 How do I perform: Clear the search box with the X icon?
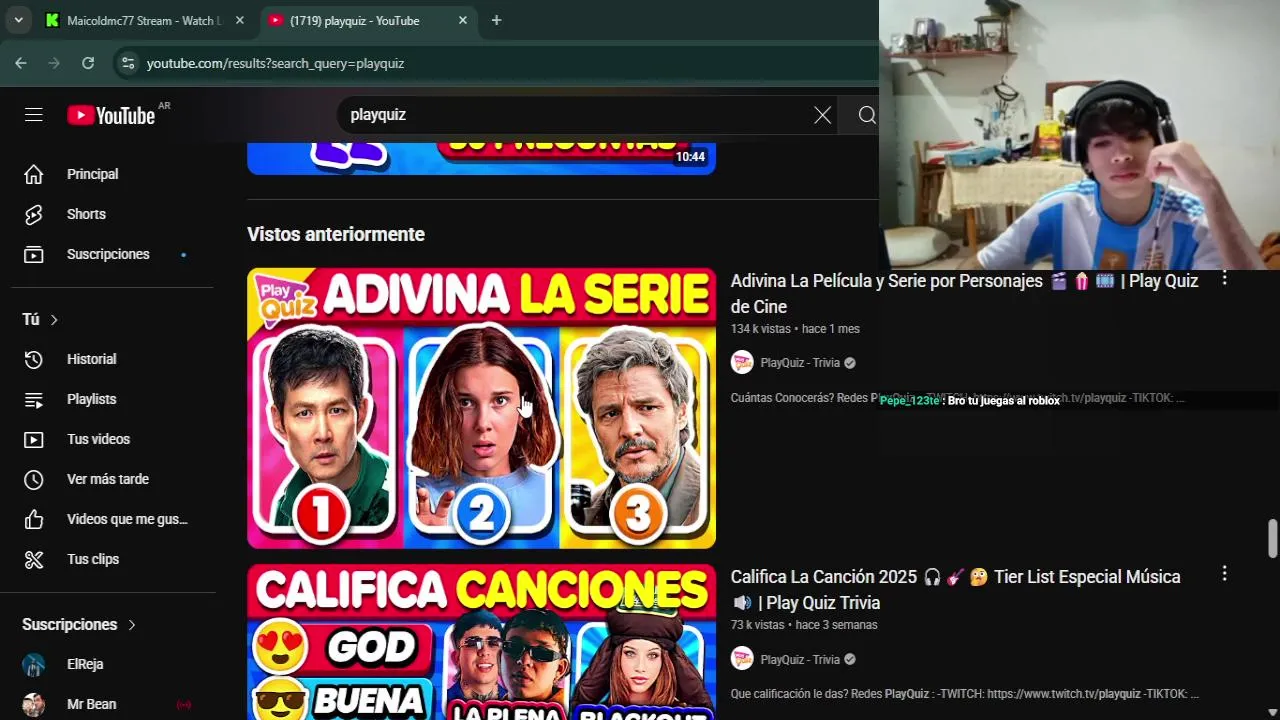822,115
